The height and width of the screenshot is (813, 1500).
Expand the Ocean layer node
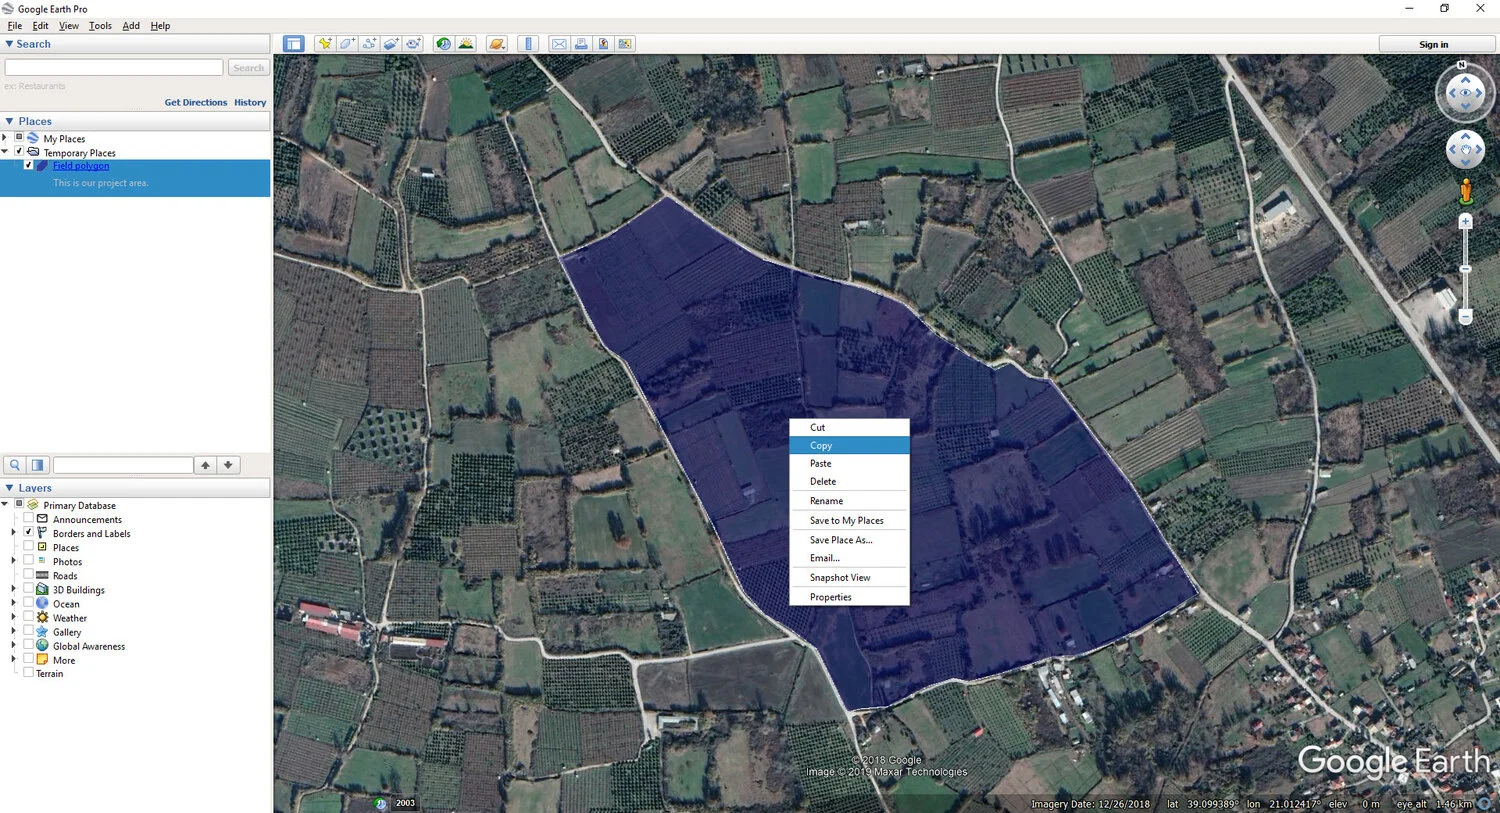click(14, 603)
